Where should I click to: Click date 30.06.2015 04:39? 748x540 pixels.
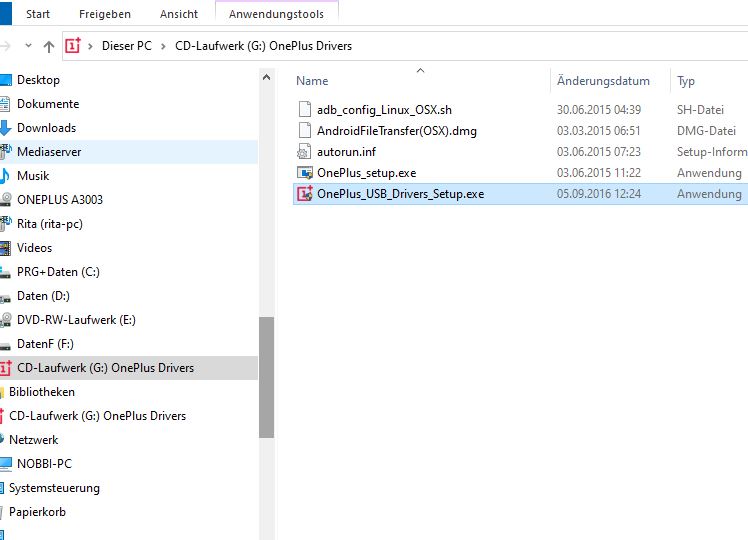click(599, 110)
